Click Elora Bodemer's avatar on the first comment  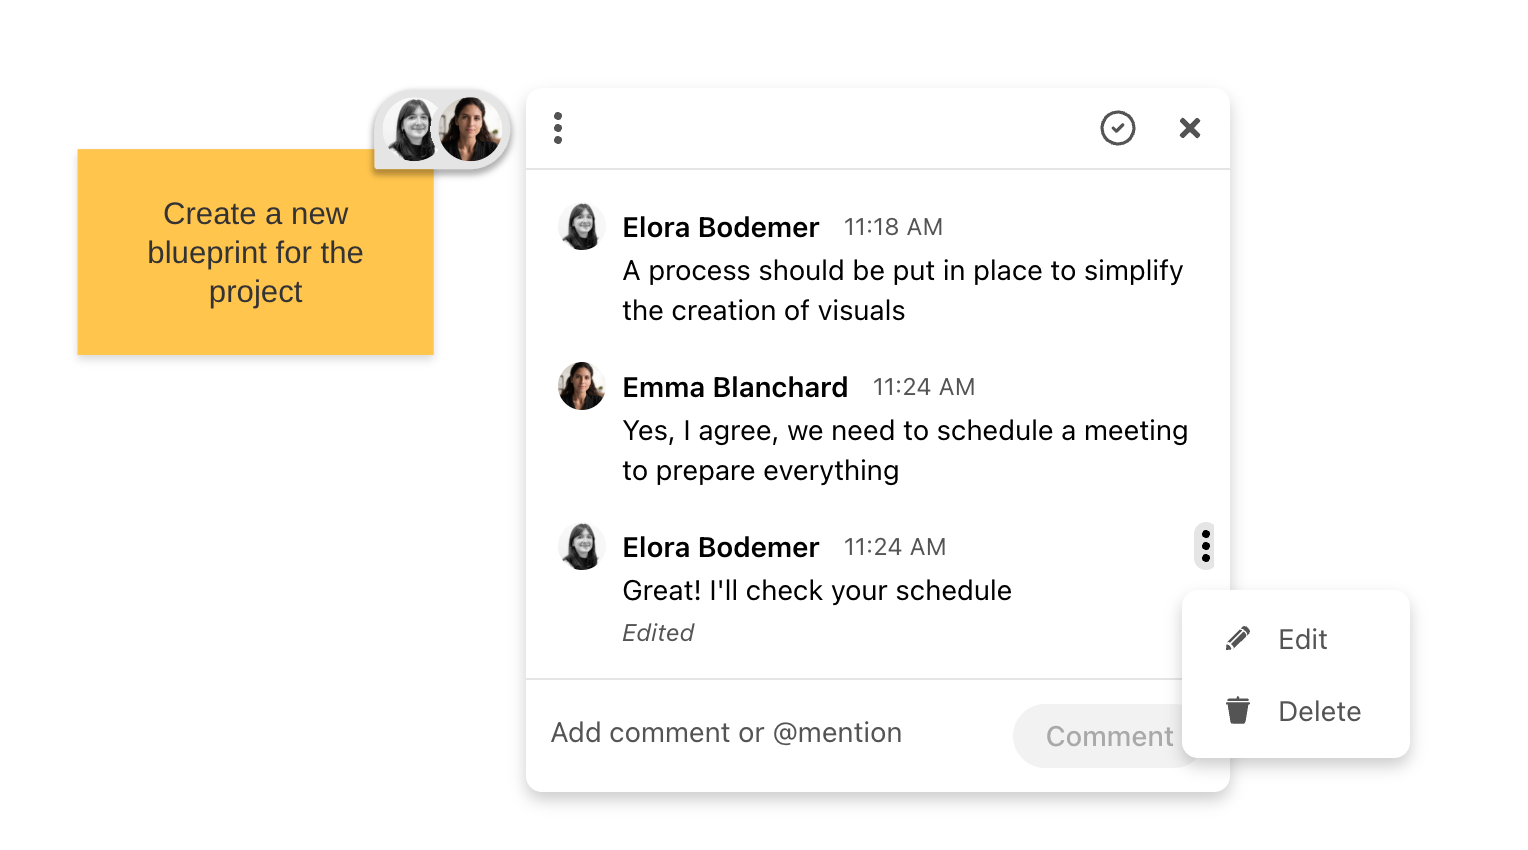[x=581, y=227]
